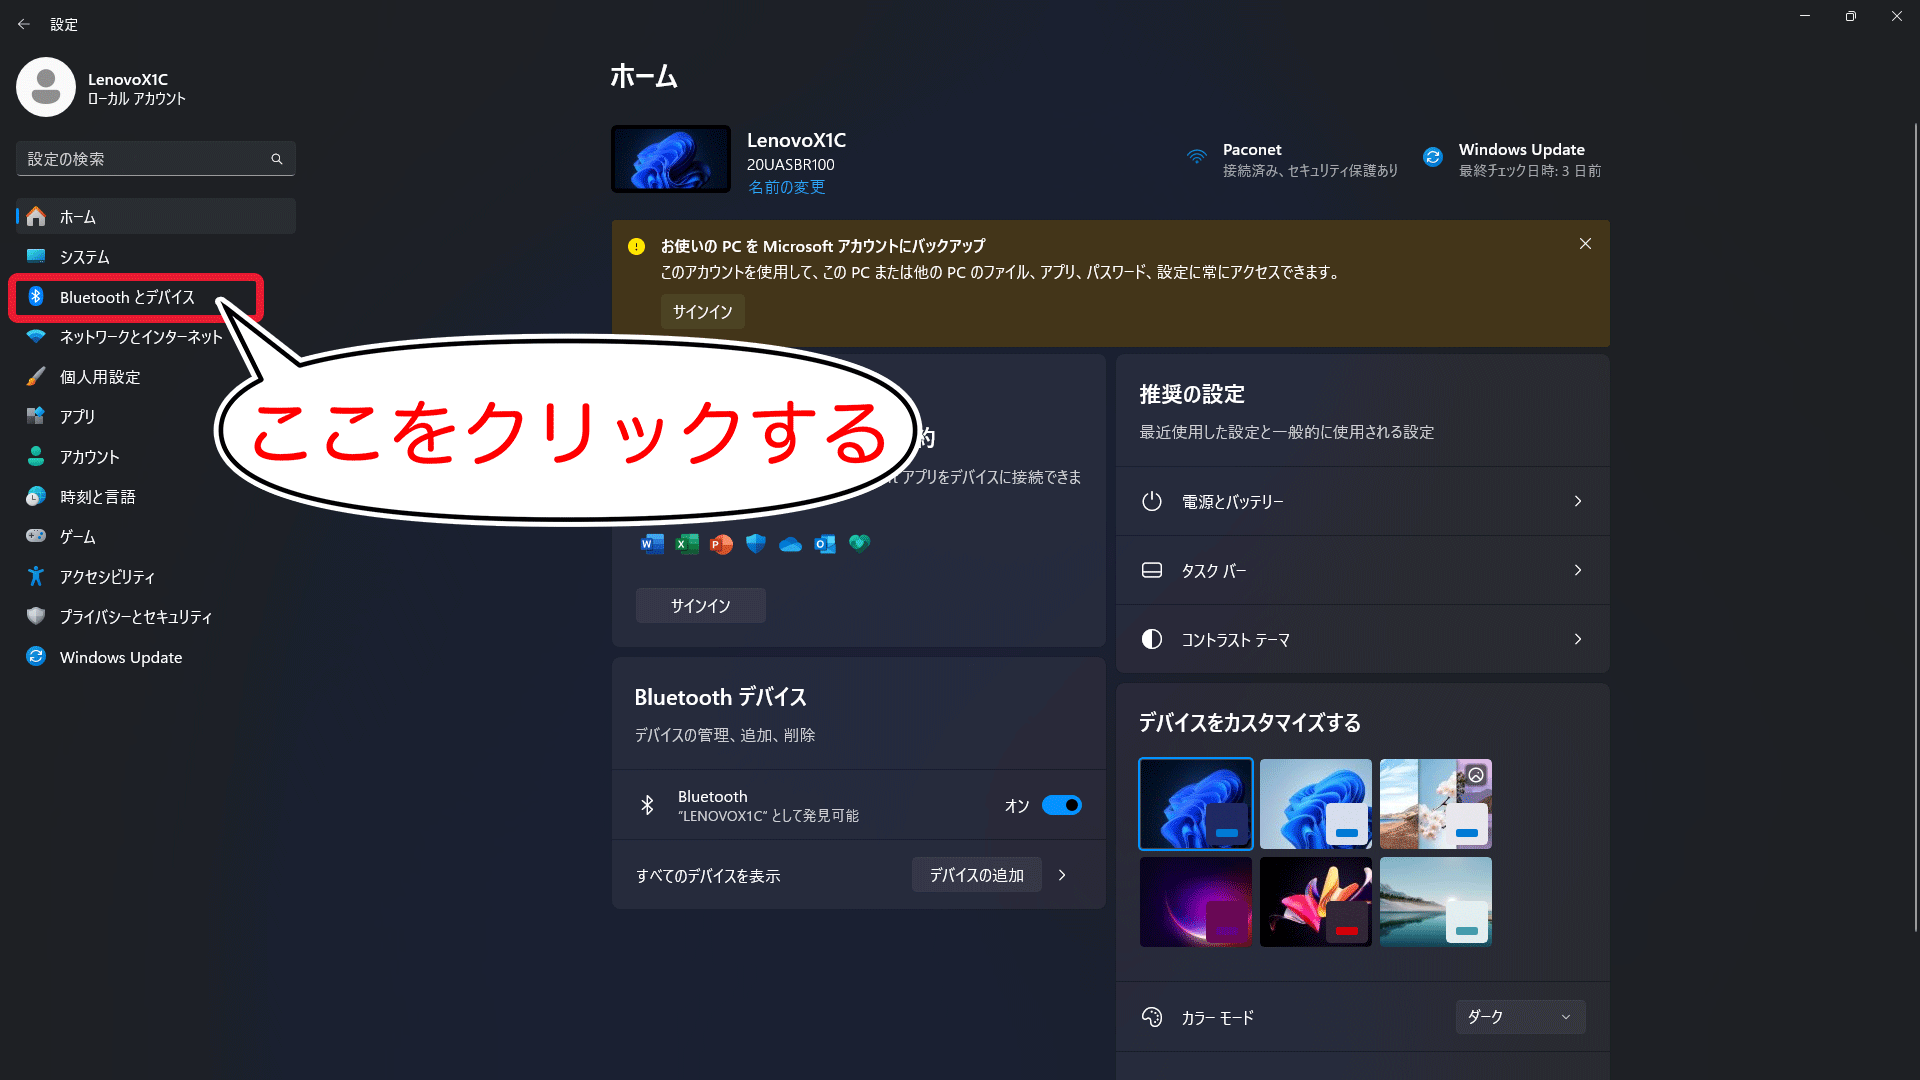Select the cherry blossom theme thumbnail
This screenshot has width=1920, height=1080.
(x=1435, y=803)
